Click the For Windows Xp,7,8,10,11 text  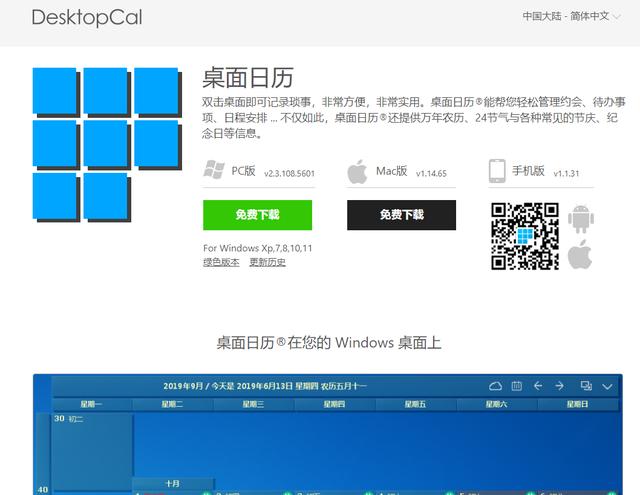pos(258,248)
